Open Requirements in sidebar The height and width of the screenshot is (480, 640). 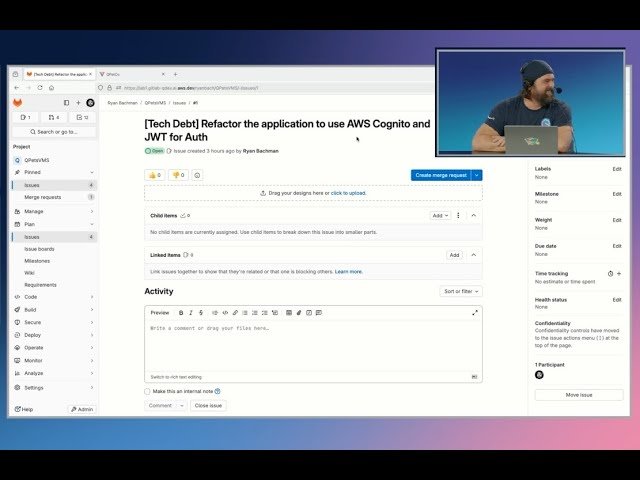[40, 285]
